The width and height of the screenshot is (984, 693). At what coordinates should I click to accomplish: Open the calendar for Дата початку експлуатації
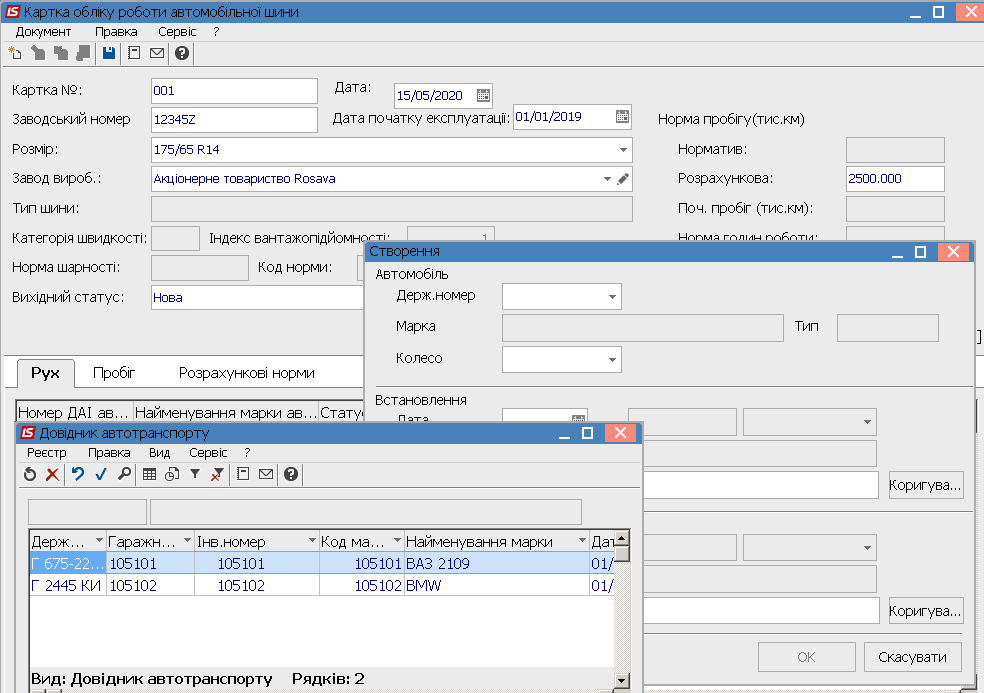tap(622, 116)
